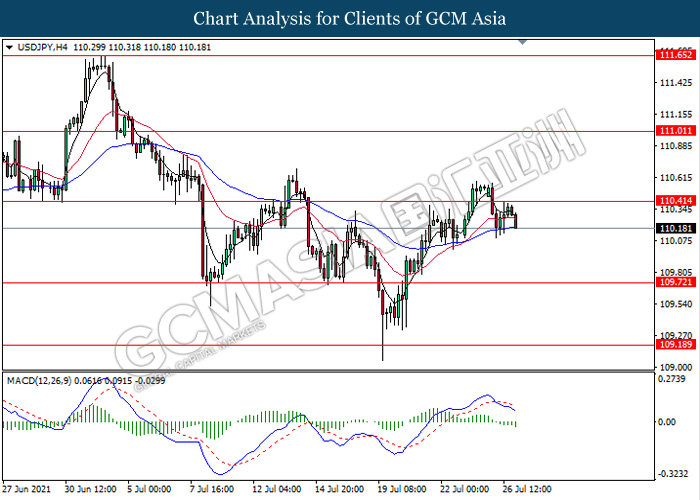
Task: Click the 19 Jul 08:00 time label
Action: coord(402,489)
